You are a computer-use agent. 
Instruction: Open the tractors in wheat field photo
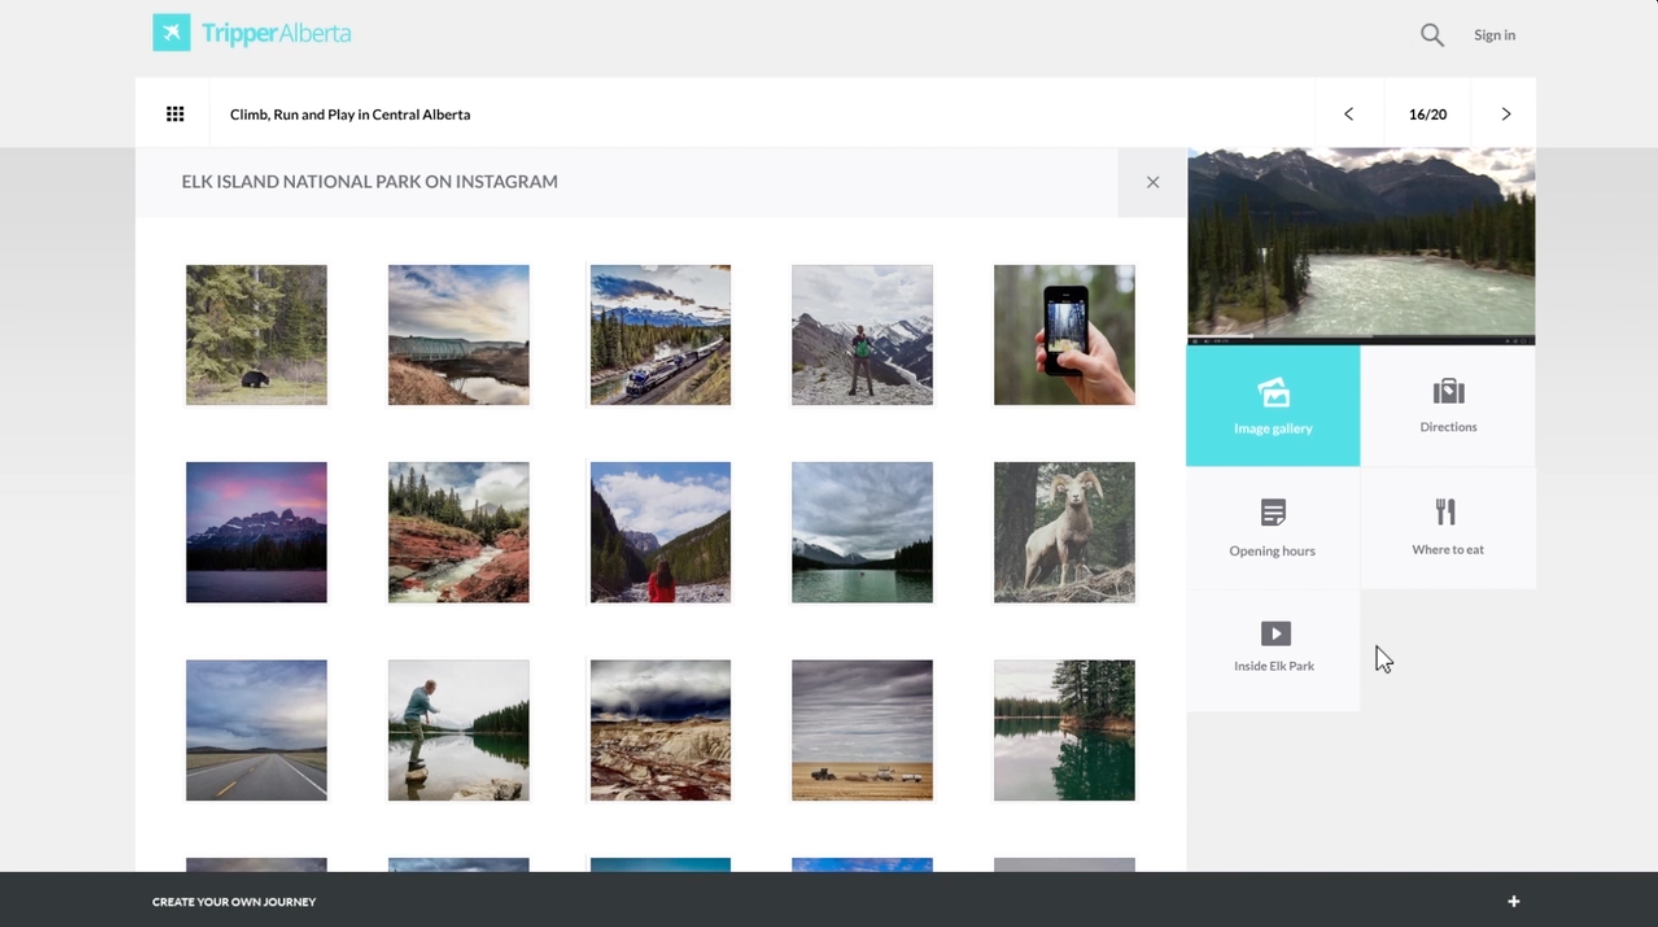[x=862, y=730]
